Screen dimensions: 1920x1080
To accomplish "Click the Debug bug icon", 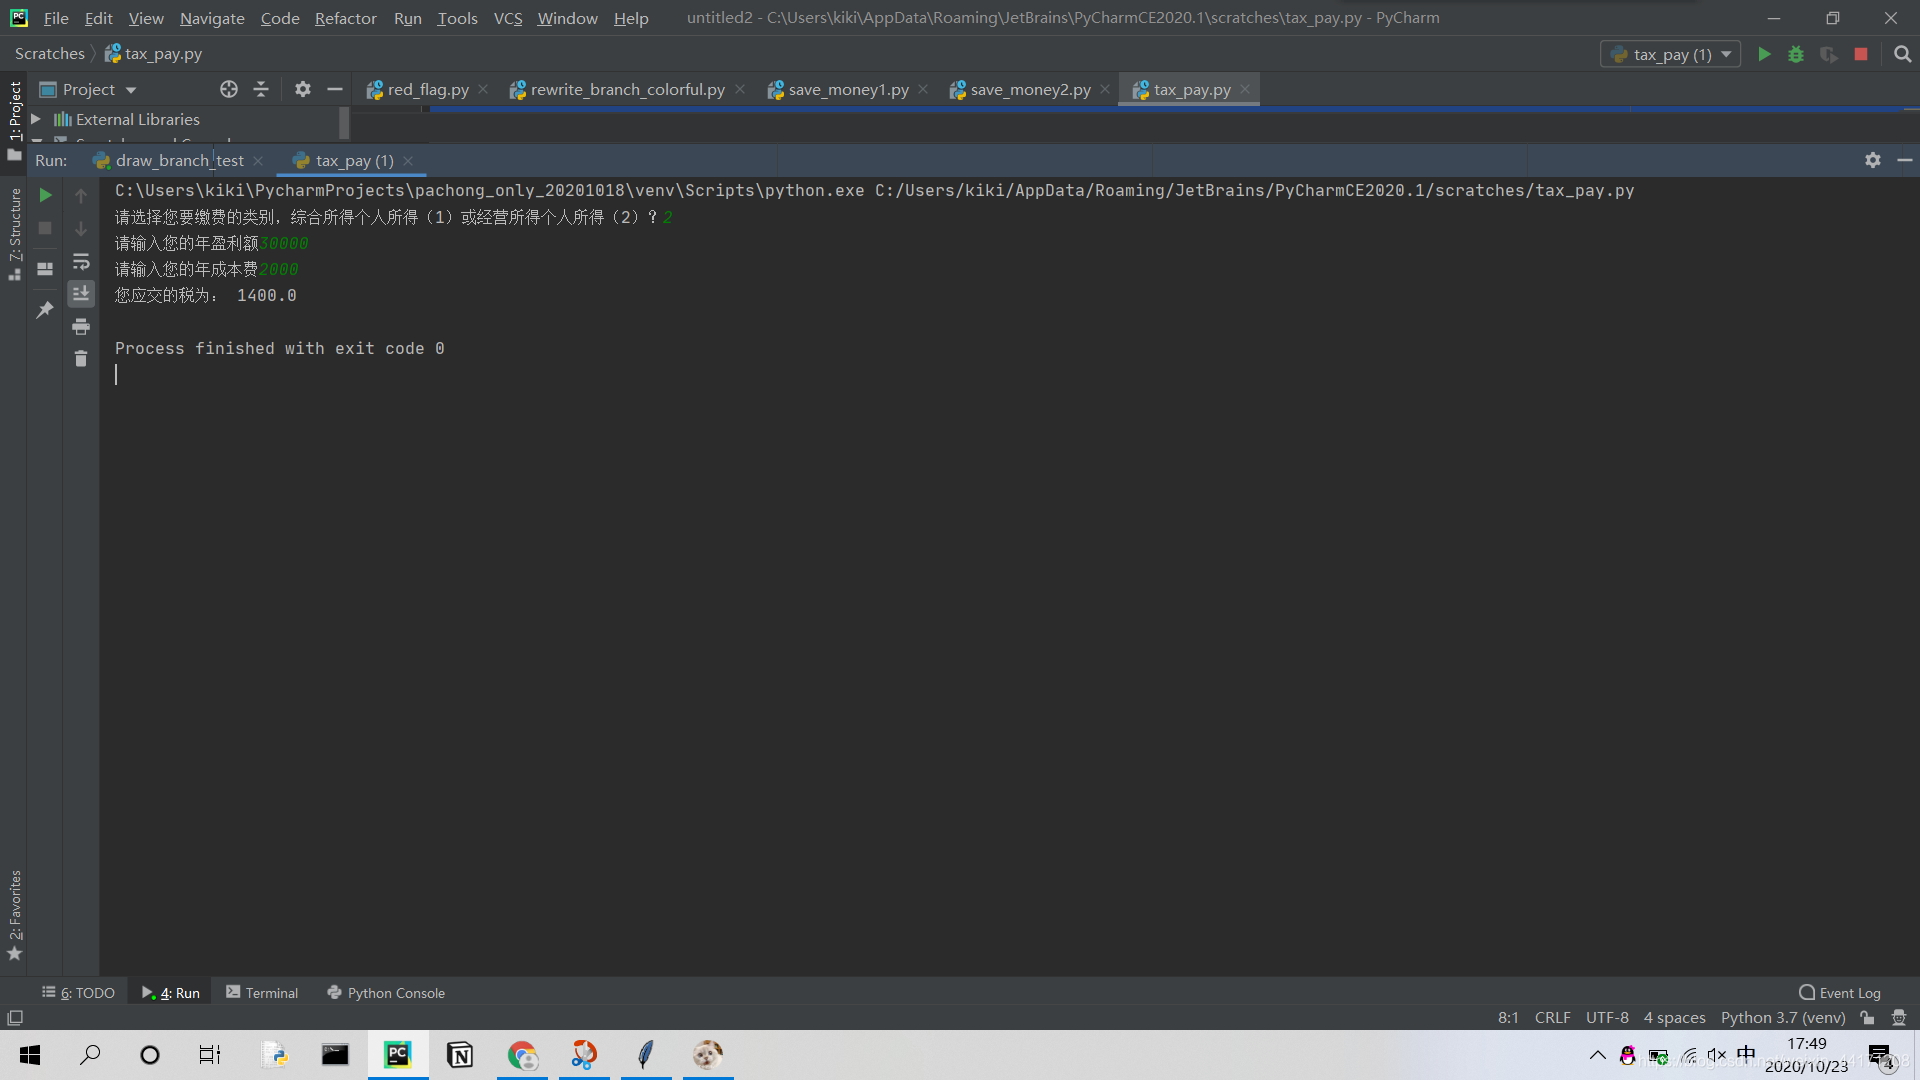I will pos(1796,54).
